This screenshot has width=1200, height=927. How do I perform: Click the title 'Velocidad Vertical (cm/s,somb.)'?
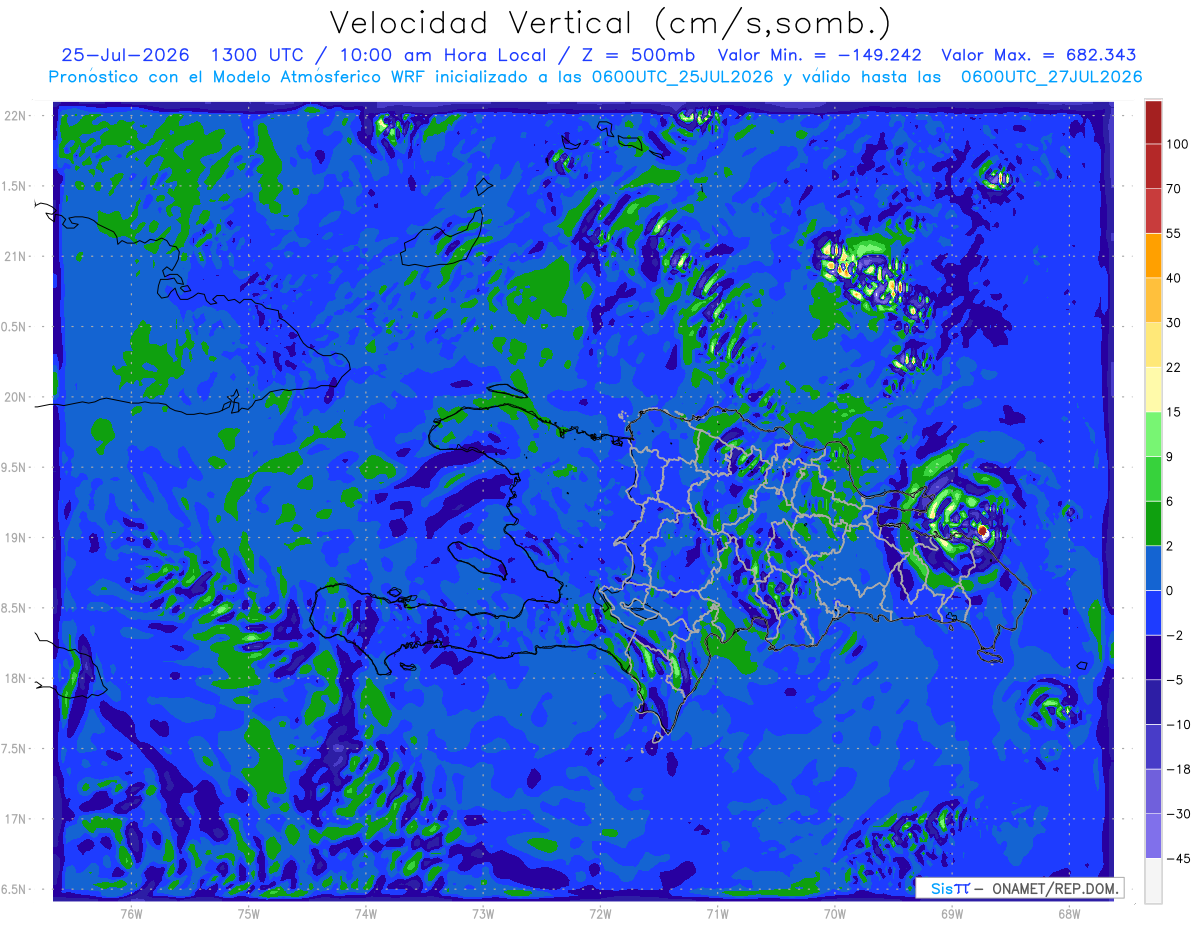click(x=609, y=23)
